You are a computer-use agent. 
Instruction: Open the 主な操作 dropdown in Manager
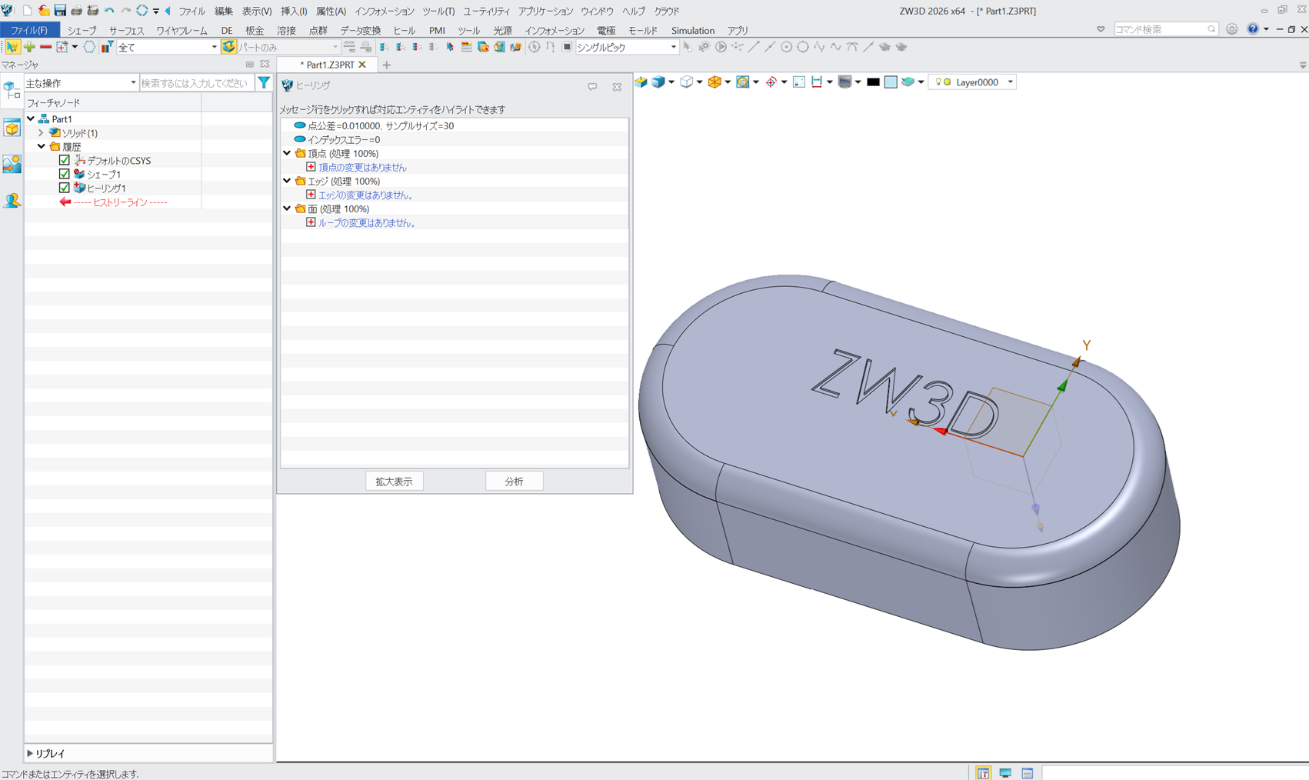[133, 83]
